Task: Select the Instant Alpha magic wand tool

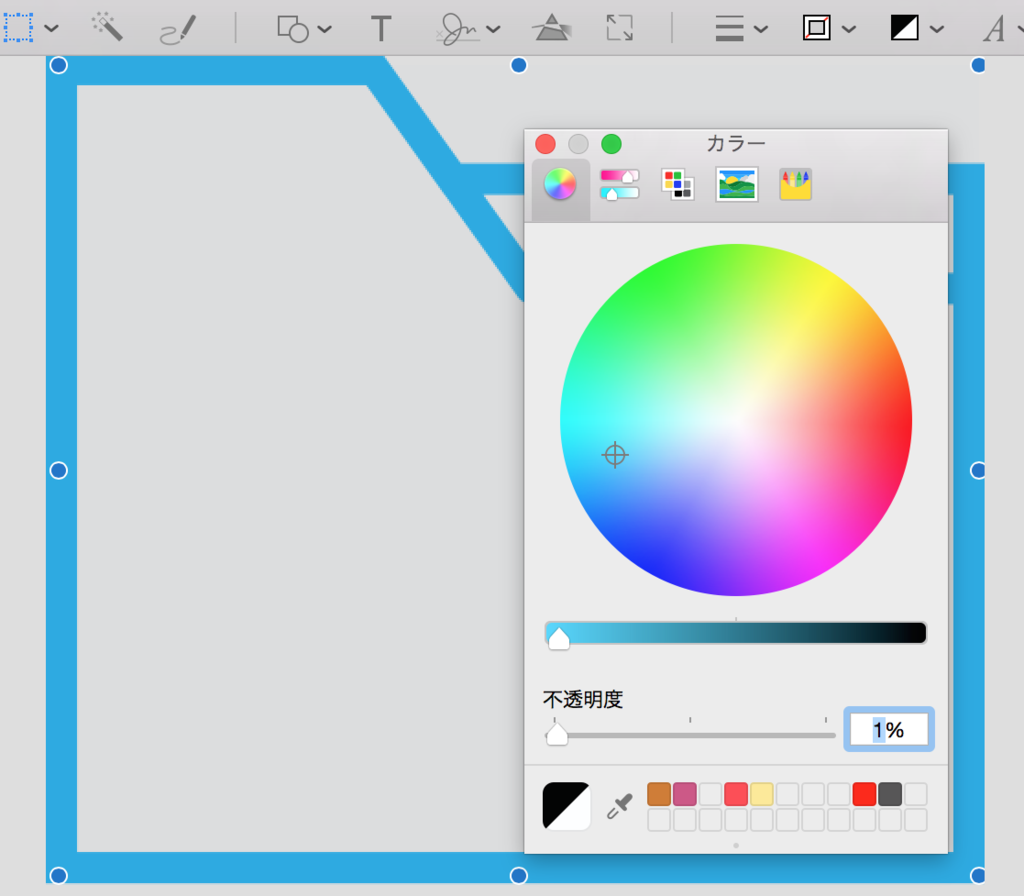Action: pos(107,27)
